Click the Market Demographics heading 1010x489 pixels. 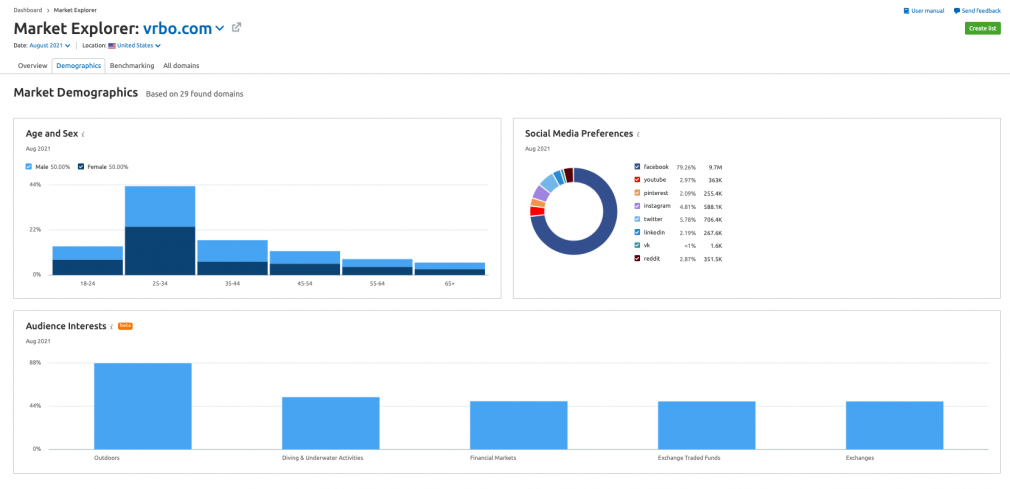click(x=76, y=93)
